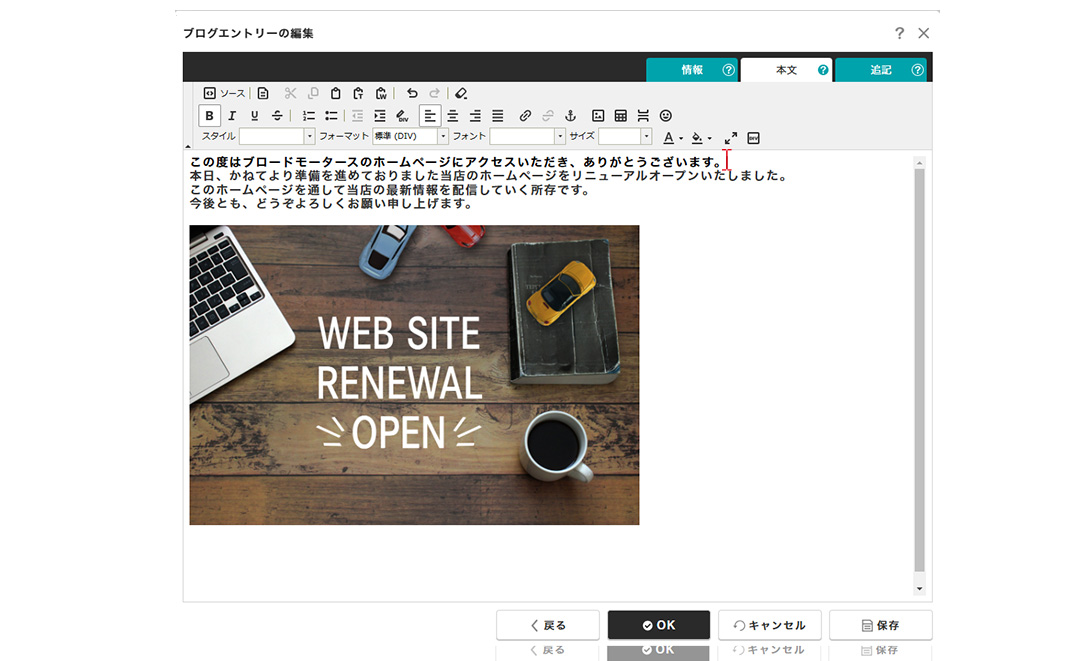Open the text color picker
1088x661 pixels.
coord(672,138)
